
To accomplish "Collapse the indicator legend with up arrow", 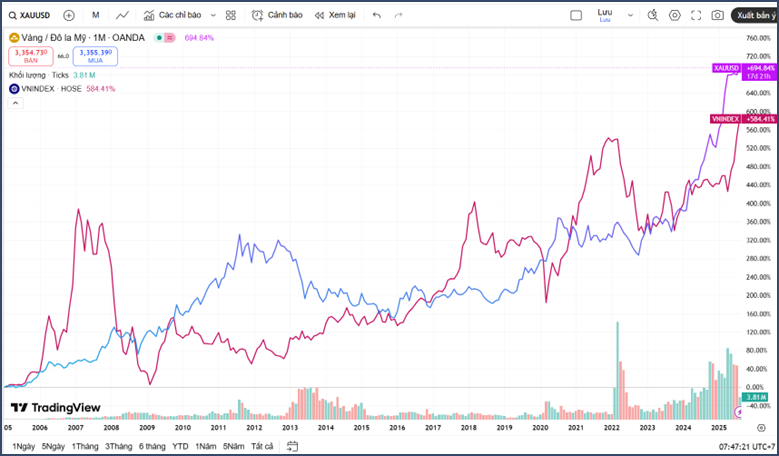I will pos(15,103).
